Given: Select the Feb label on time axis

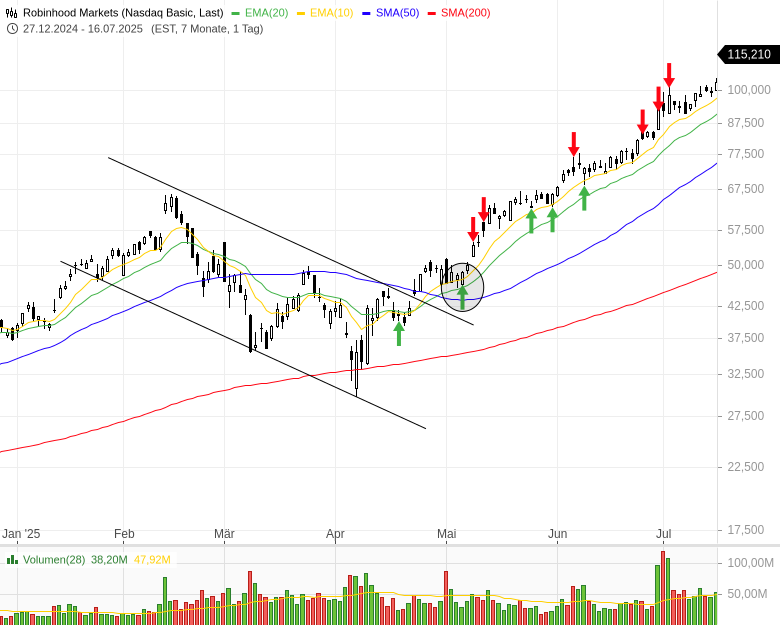Looking at the screenshot, I should pyautogui.click(x=124, y=534).
